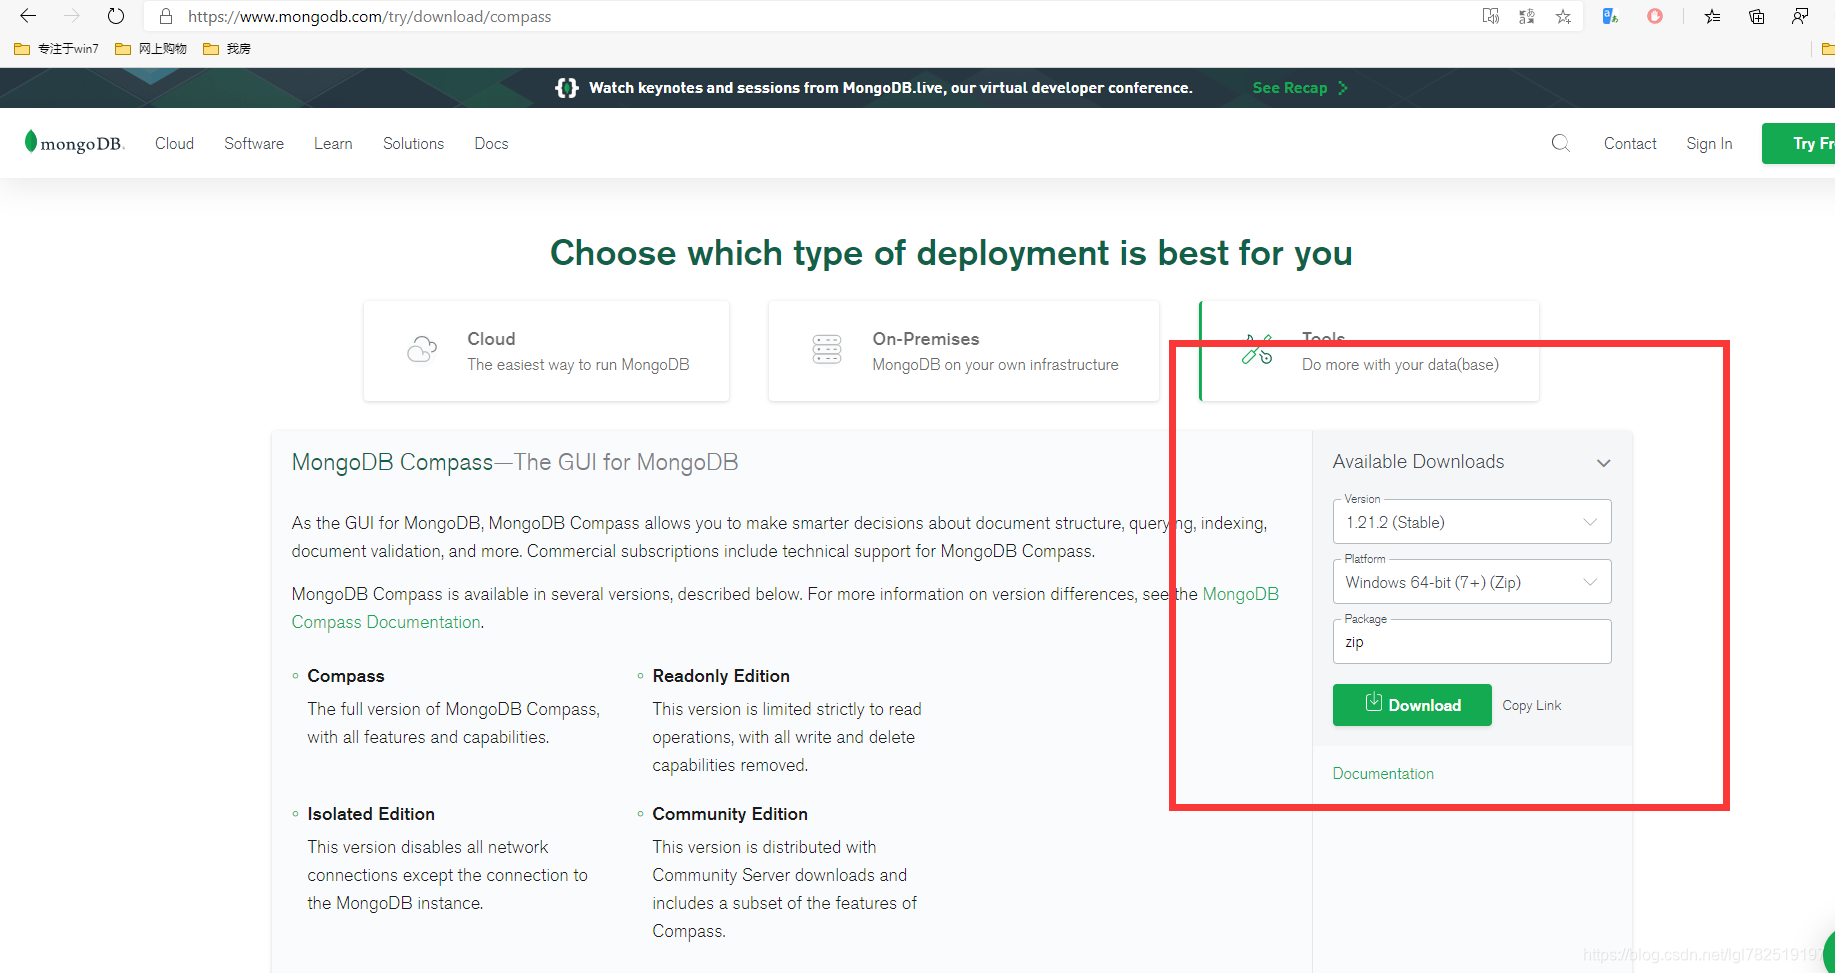Click the browser forward arrow
Screen dimensions: 1835x973
pos(72,16)
